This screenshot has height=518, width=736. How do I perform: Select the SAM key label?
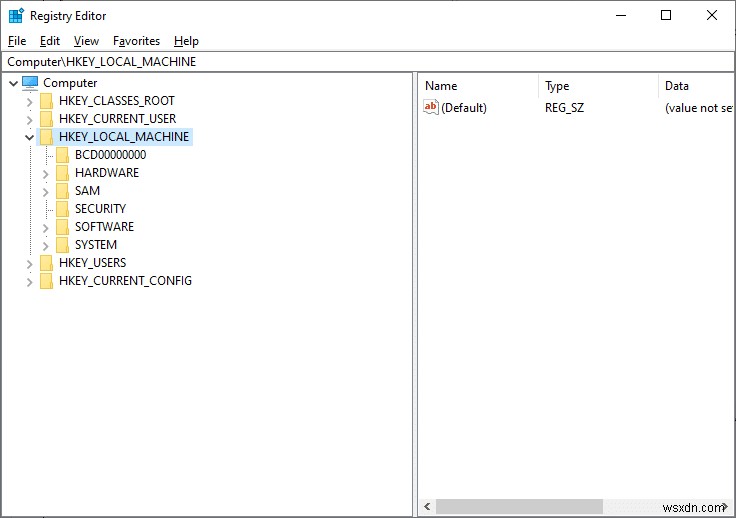[x=87, y=191]
